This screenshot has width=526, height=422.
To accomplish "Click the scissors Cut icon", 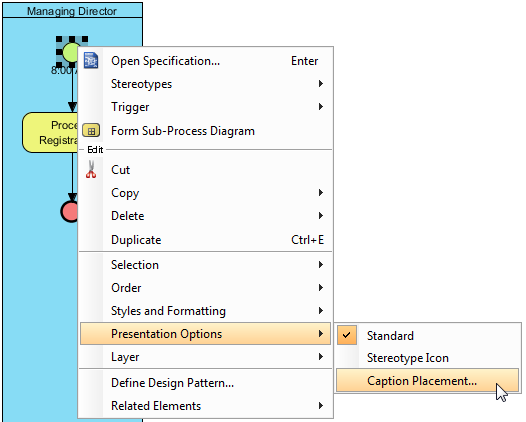I will (91, 169).
